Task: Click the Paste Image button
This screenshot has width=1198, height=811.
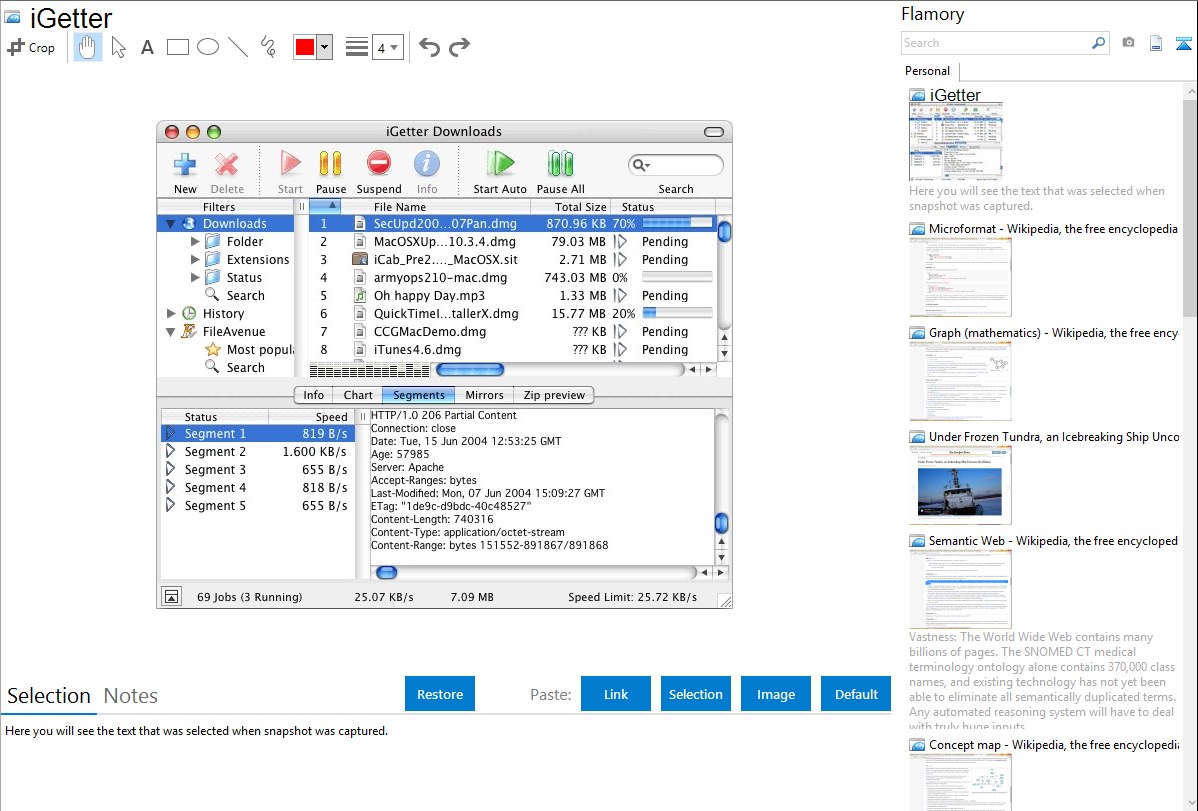Action: (x=776, y=694)
